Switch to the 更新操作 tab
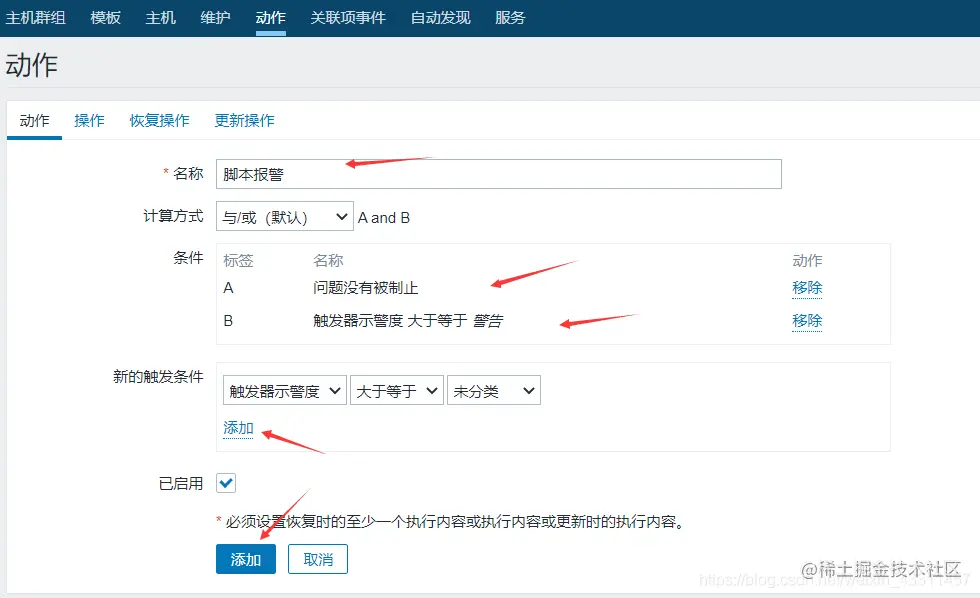The height and width of the screenshot is (598, 980). click(x=245, y=120)
